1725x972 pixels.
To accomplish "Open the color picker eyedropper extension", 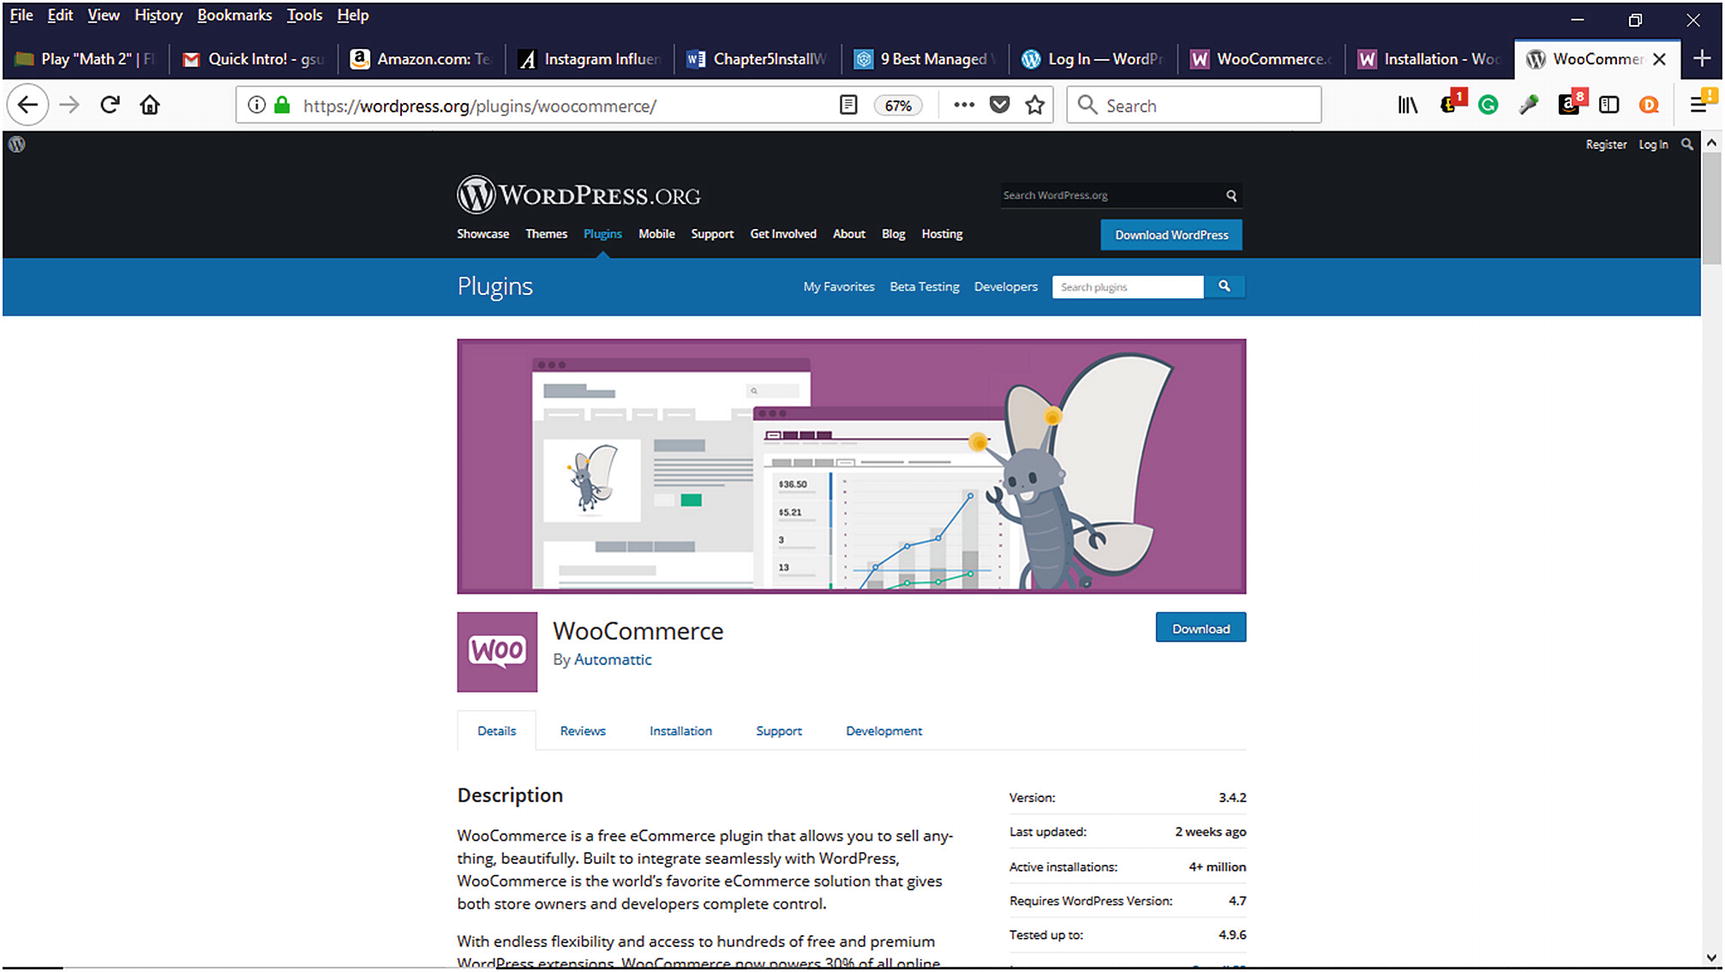I will 1528,105.
